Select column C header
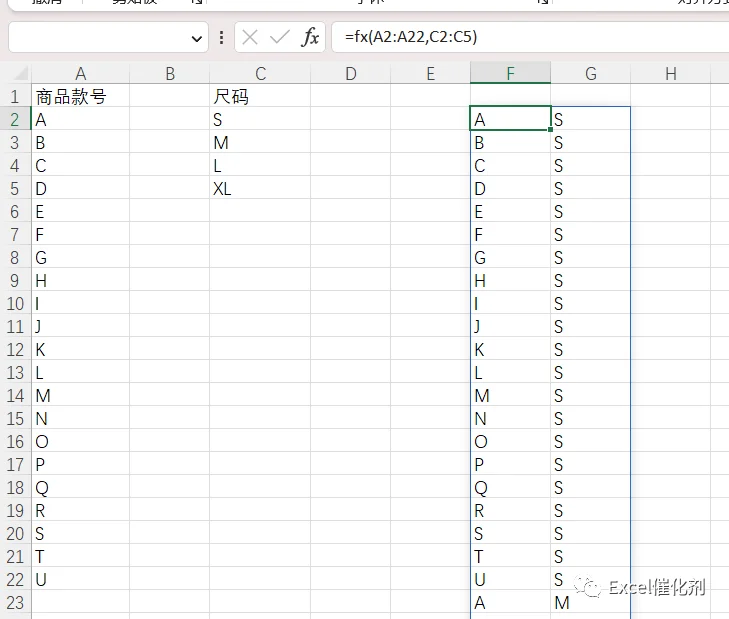The width and height of the screenshot is (729, 619). pyautogui.click(x=260, y=73)
